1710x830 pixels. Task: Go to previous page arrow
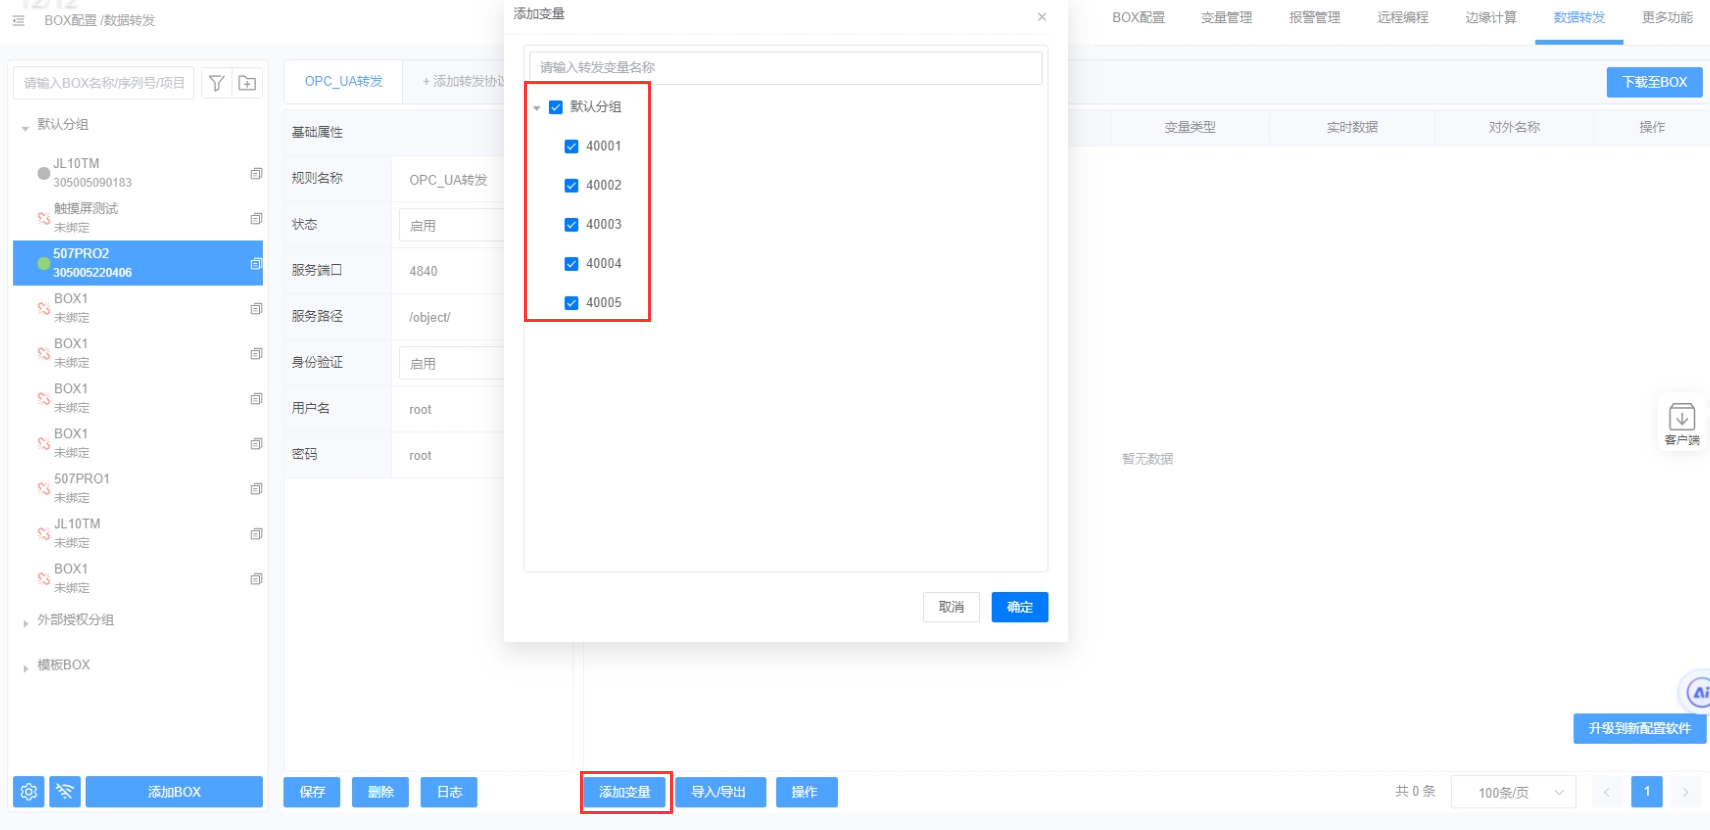[1607, 792]
